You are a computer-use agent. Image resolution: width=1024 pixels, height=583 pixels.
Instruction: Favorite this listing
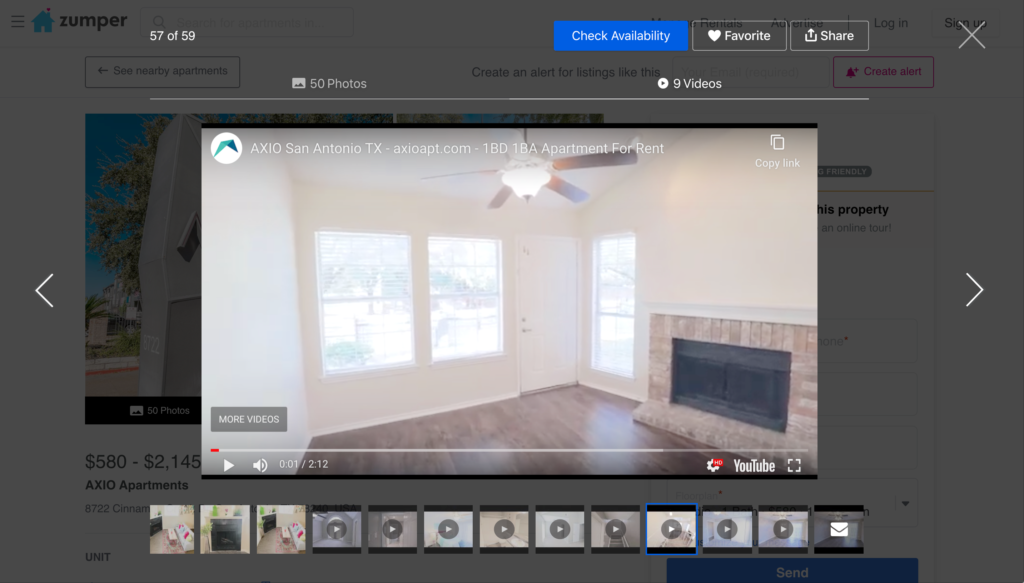(x=739, y=36)
